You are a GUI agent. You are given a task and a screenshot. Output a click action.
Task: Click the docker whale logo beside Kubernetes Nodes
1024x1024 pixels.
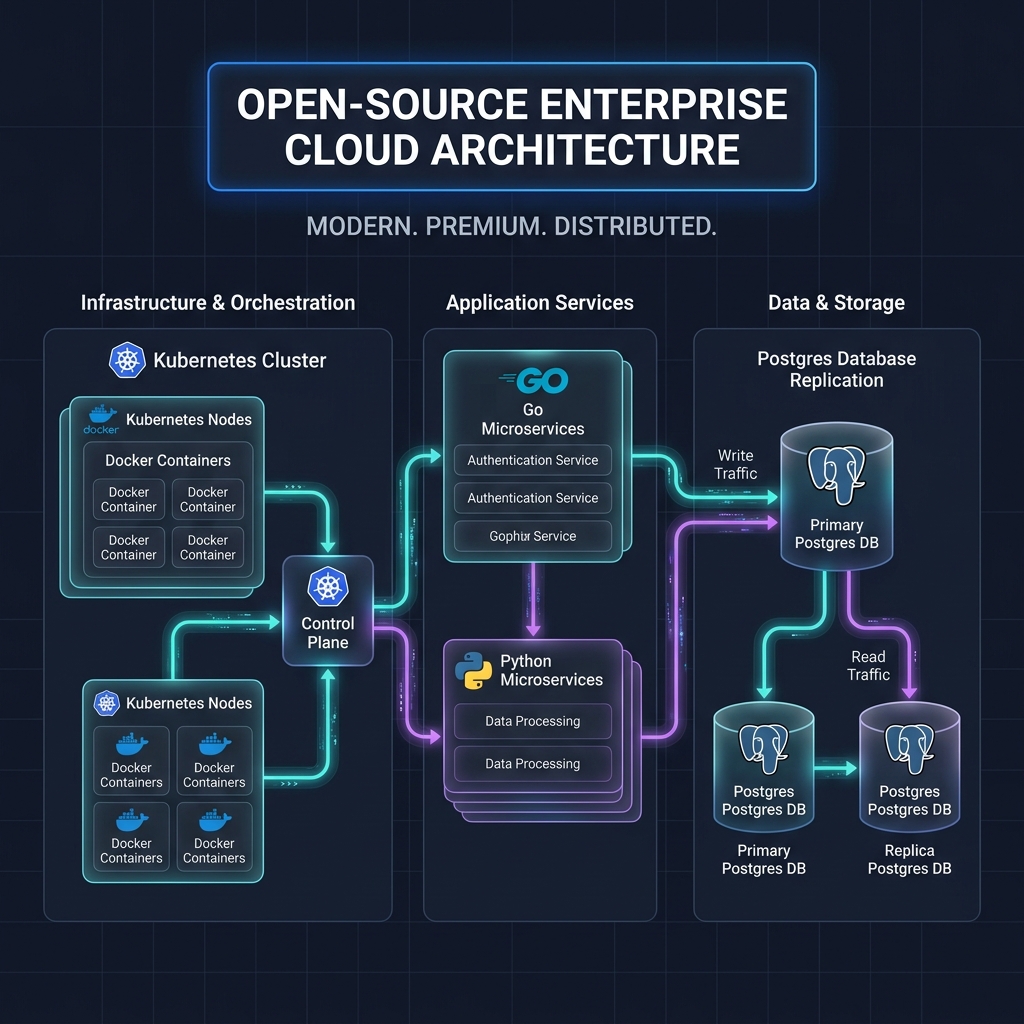pyautogui.click(x=101, y=419)
